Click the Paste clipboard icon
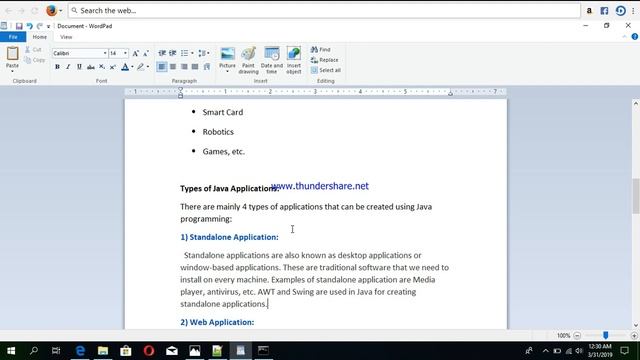The width and height of the screenshot is (640, 360). click(12, 53)
